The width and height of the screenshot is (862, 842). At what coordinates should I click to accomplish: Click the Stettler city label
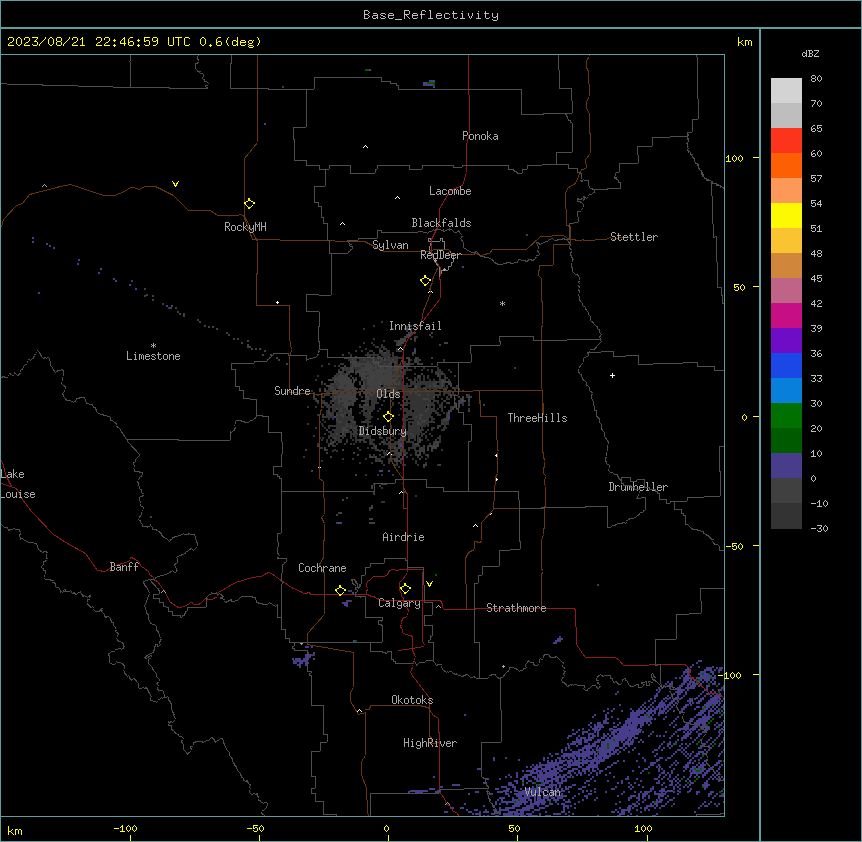(x=633, y=237)
